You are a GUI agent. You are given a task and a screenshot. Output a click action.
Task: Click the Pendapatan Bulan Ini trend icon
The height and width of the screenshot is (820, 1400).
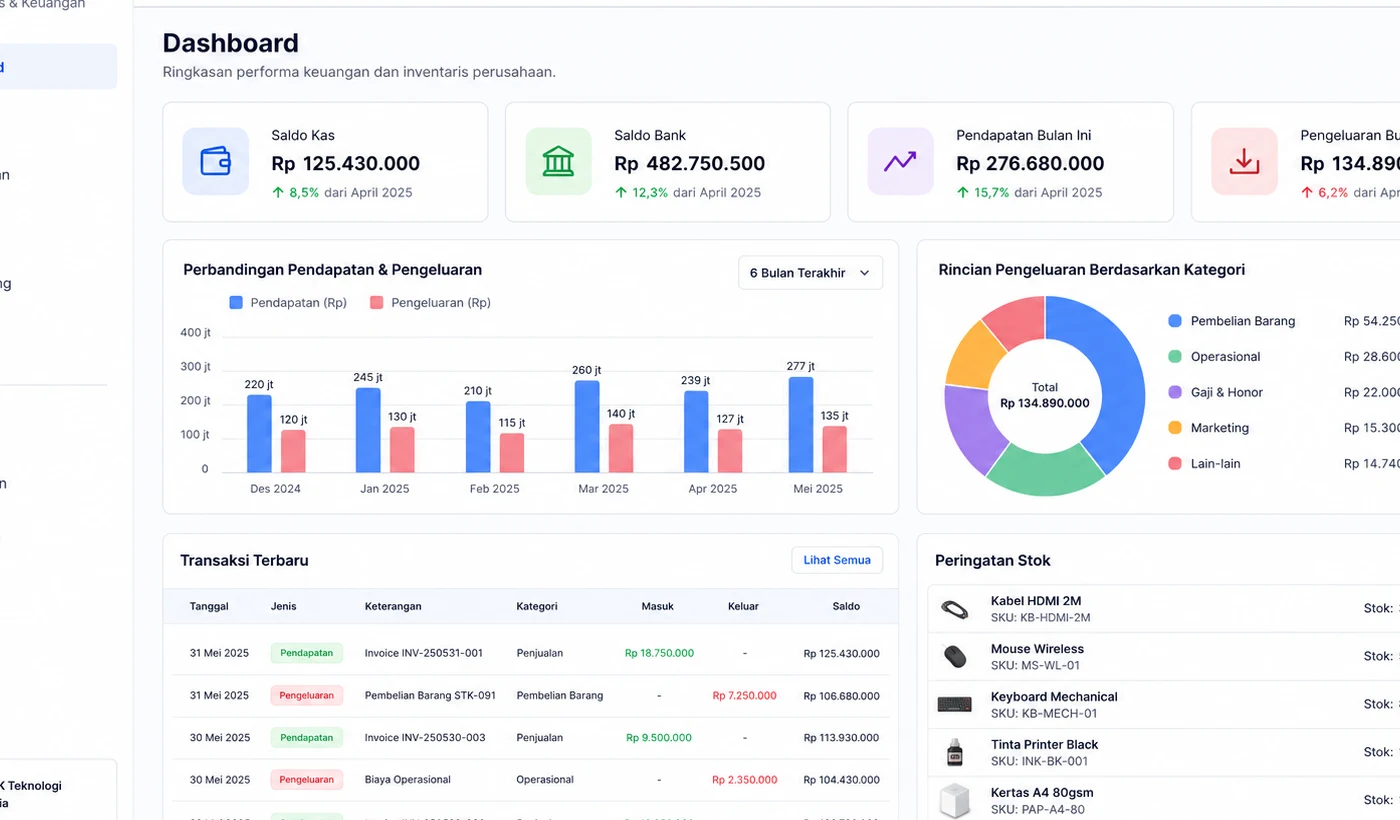[900, 161]
